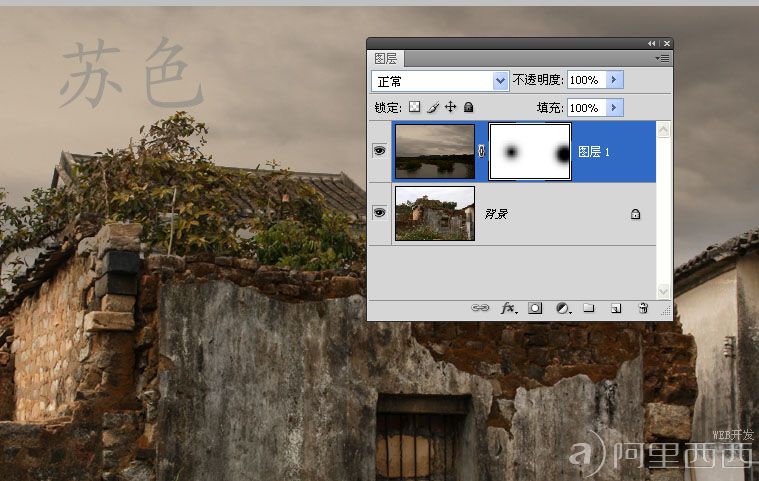Open the 填充 fill slider arrow
The image size is (759, 481).
click(614, 107)
